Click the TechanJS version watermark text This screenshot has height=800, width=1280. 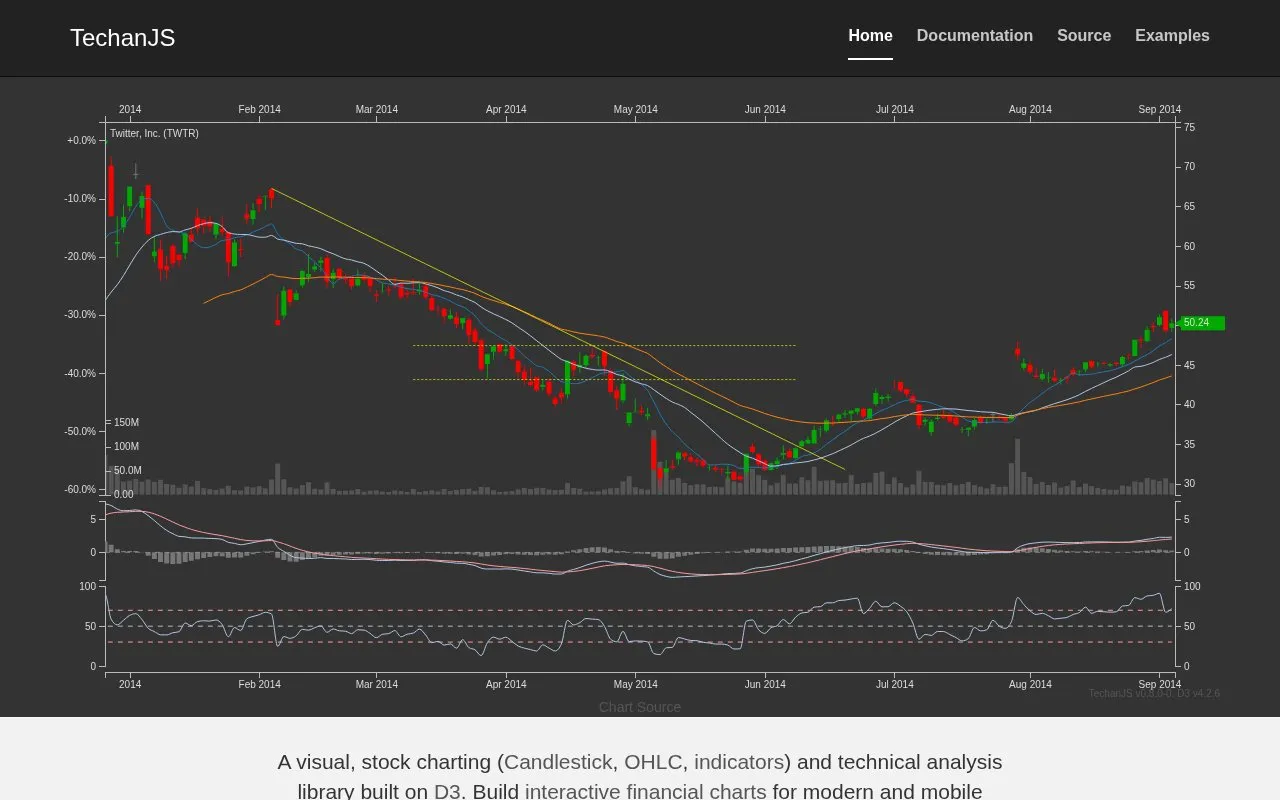tap(1154, 693)
